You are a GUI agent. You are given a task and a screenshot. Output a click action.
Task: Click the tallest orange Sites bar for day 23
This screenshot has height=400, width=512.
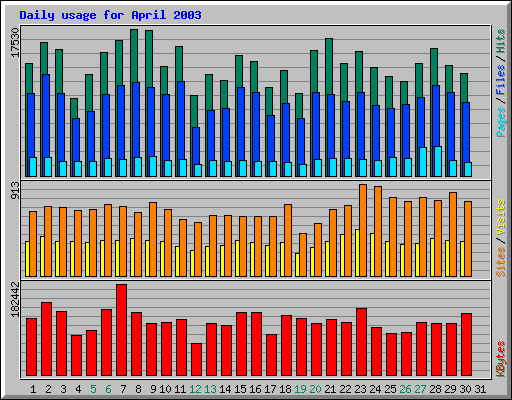click(x=363, y=230)
